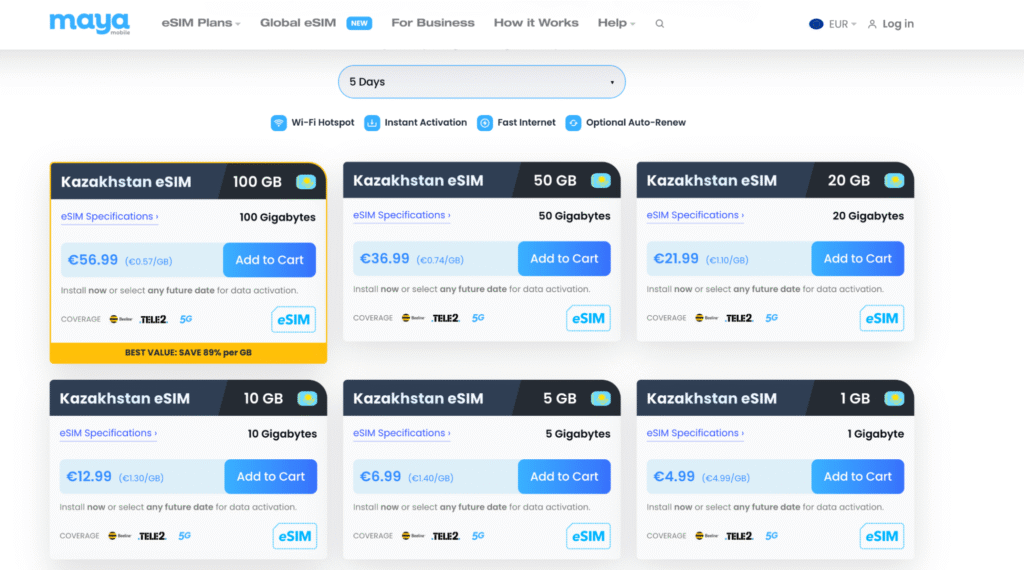Click the Wi-Fi Hotspot feature icon
The image size is (1024, 570).
[279, 123]
